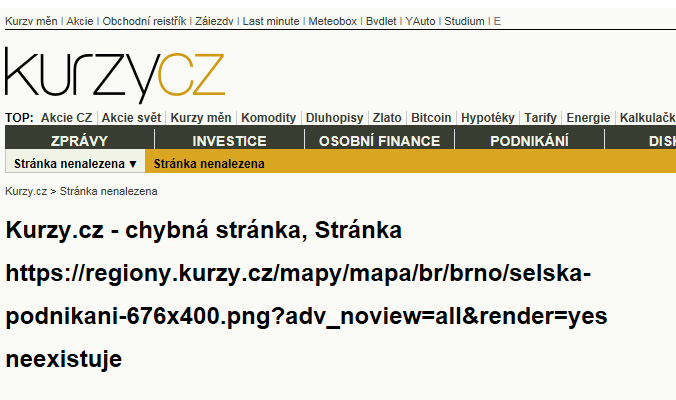Open the Meteobox link
Viewport: 676px width, 400px height.
click(x=332, y=21)
